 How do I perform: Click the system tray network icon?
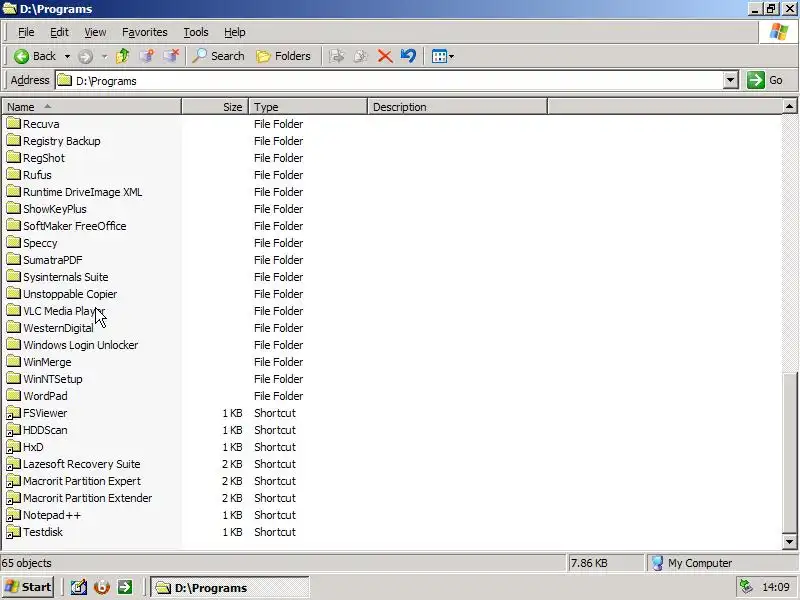tap(746, 587)
